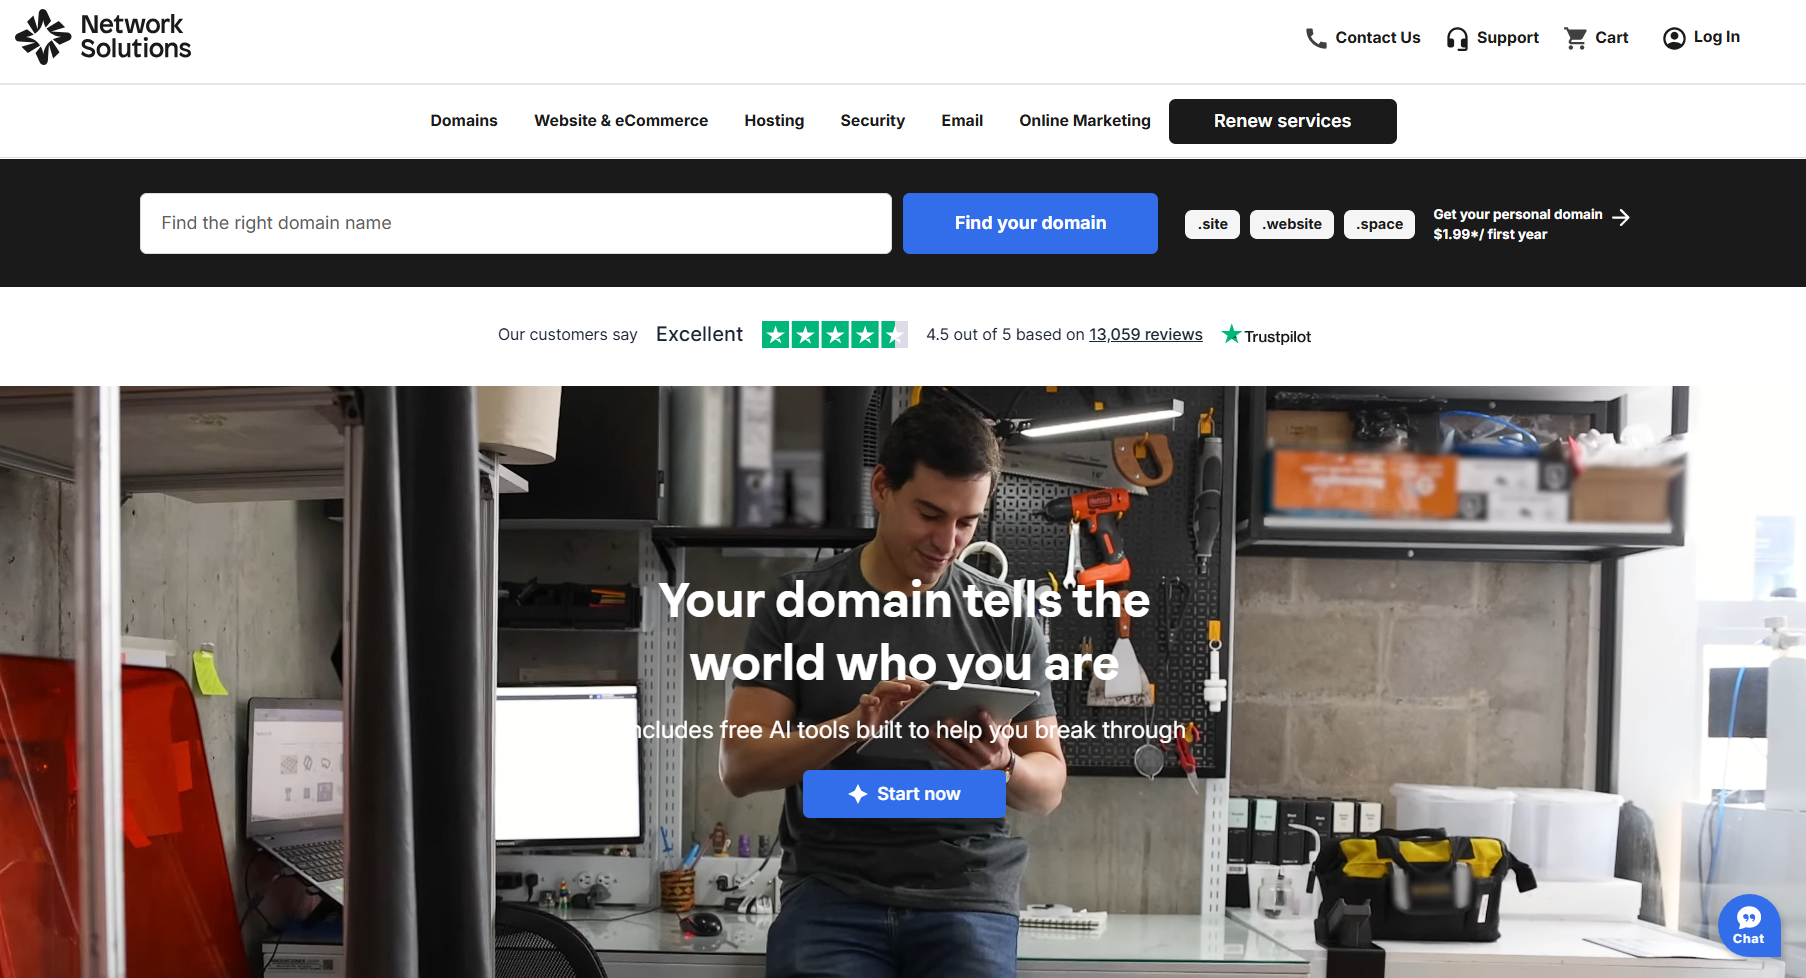Click the Support headset icon

coord(1457,38)
